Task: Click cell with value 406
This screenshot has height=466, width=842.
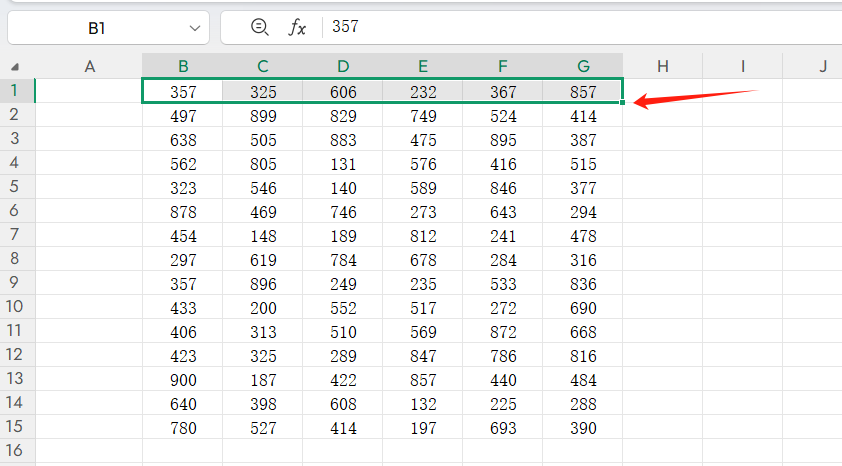Action: point(183,332)
